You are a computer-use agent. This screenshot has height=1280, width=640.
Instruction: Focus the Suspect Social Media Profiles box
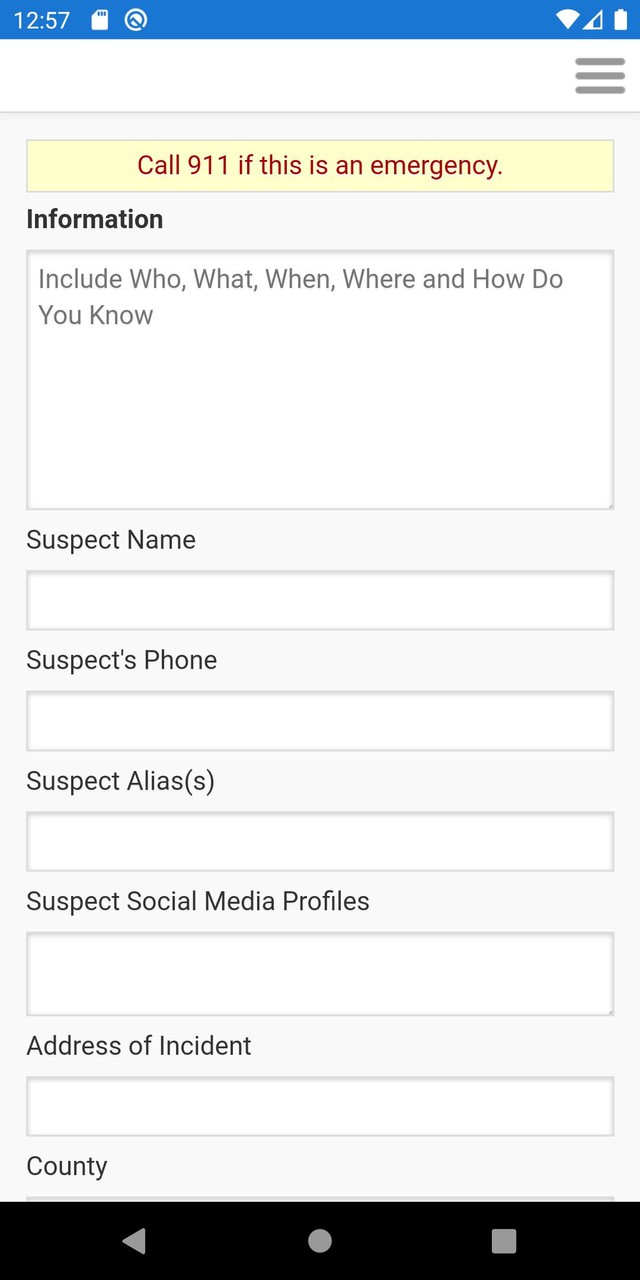click(x=320, y=974)
